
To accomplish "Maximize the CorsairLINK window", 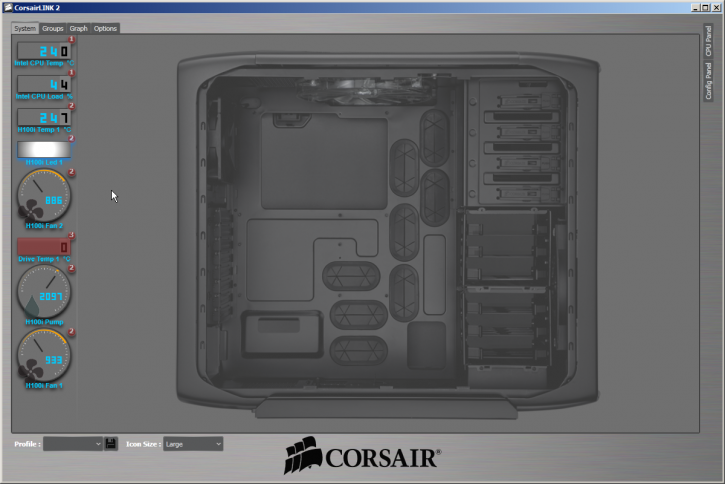I will (705, 7).
